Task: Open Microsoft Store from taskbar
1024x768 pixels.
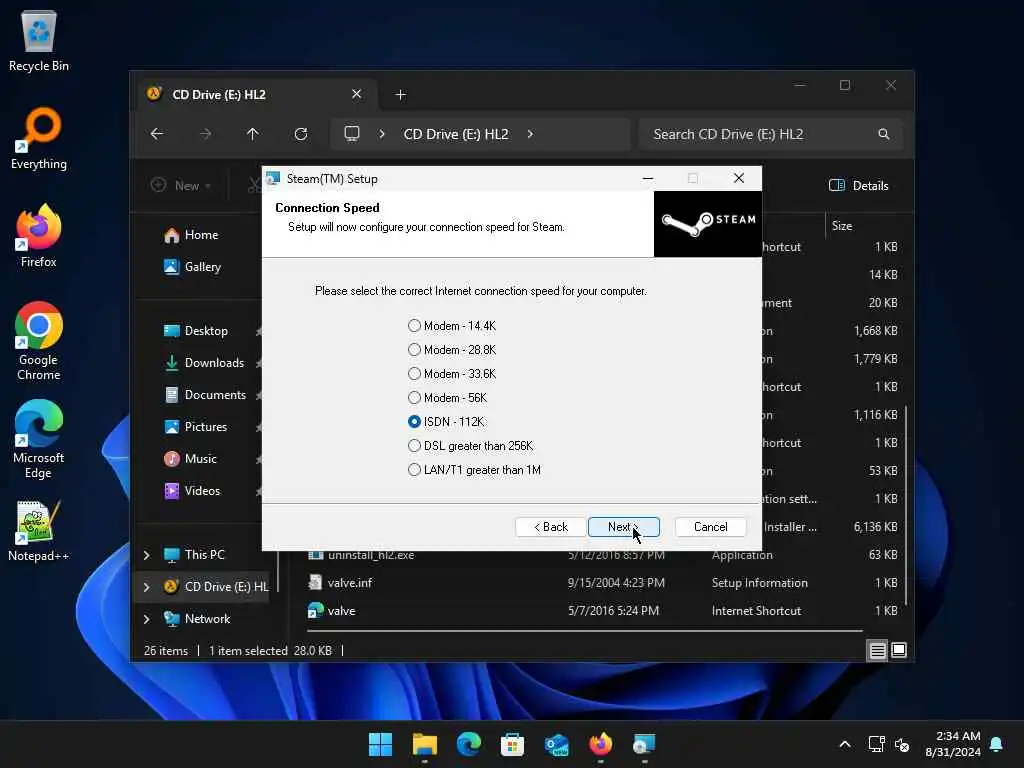Action: coord(512,744)
